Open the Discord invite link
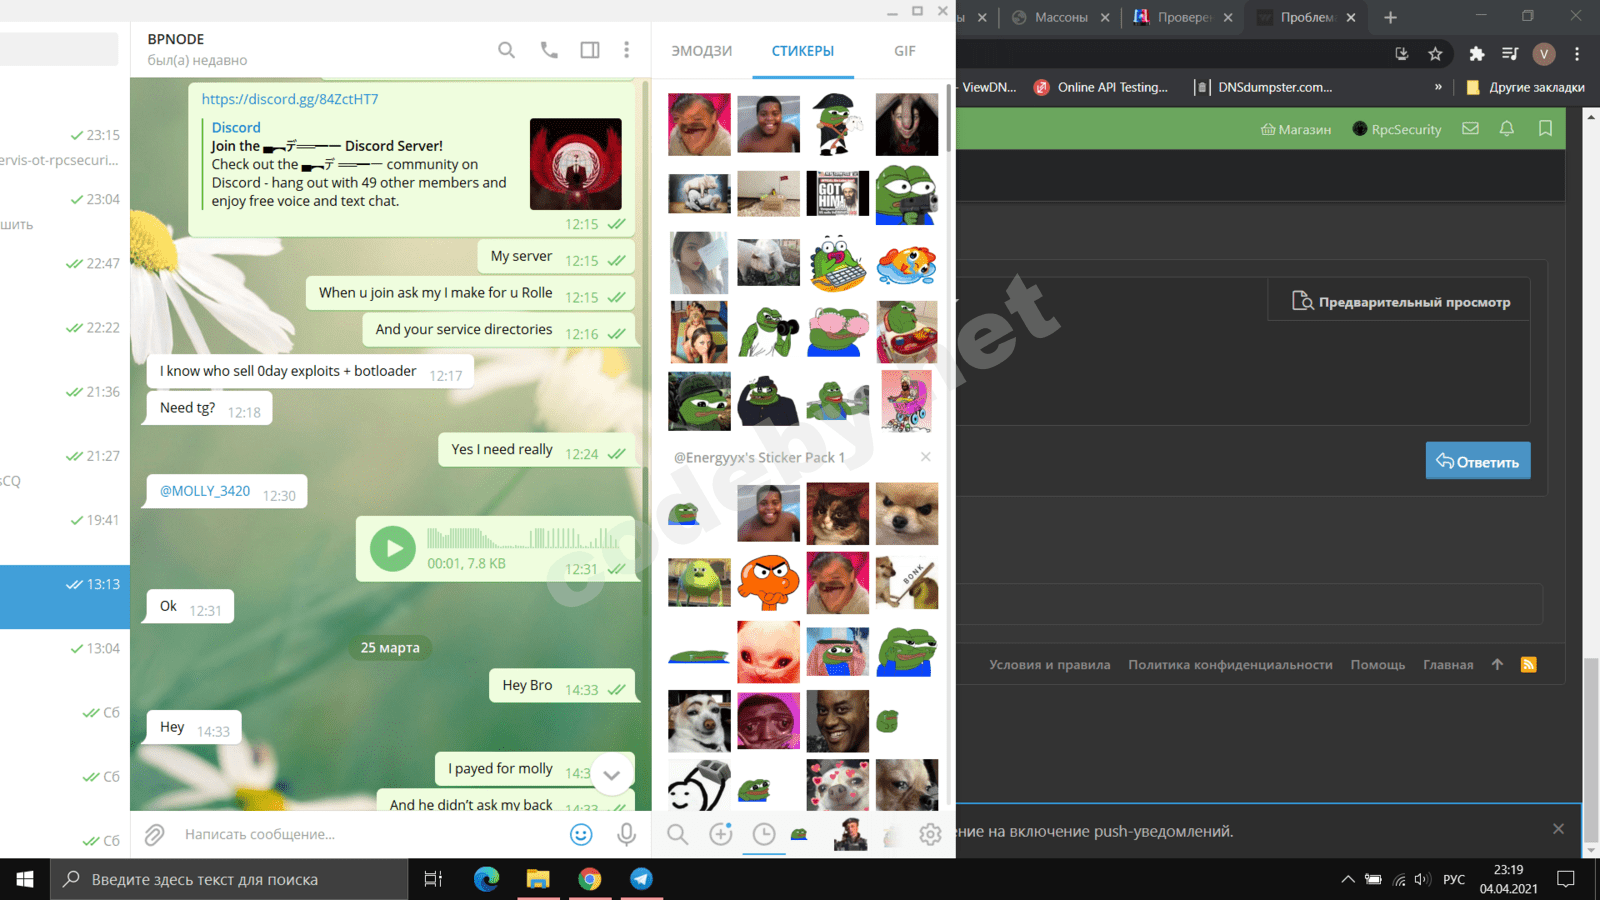Screen dimensions: 1600x900 (290, 99)
